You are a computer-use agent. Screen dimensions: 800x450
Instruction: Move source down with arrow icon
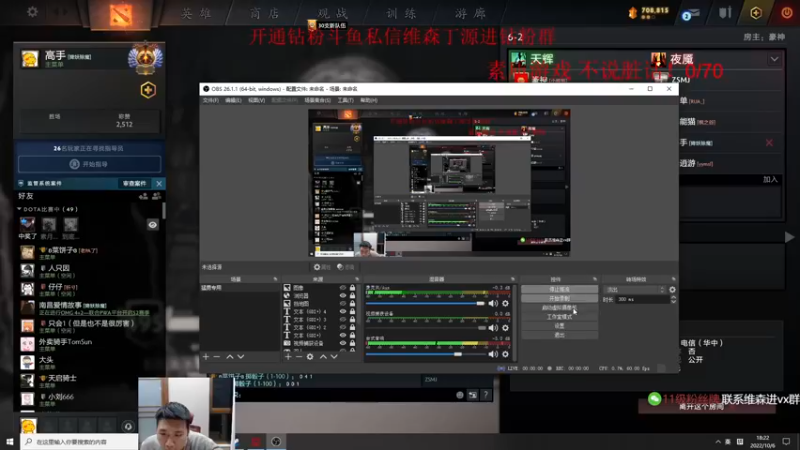pyautogui.click(x=334, y=357)
